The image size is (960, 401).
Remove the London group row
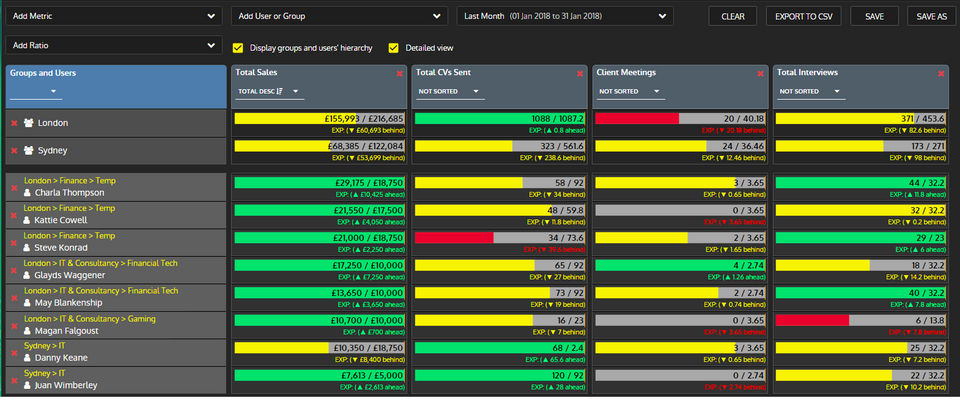pyautogui.click(x=14, y=123)
